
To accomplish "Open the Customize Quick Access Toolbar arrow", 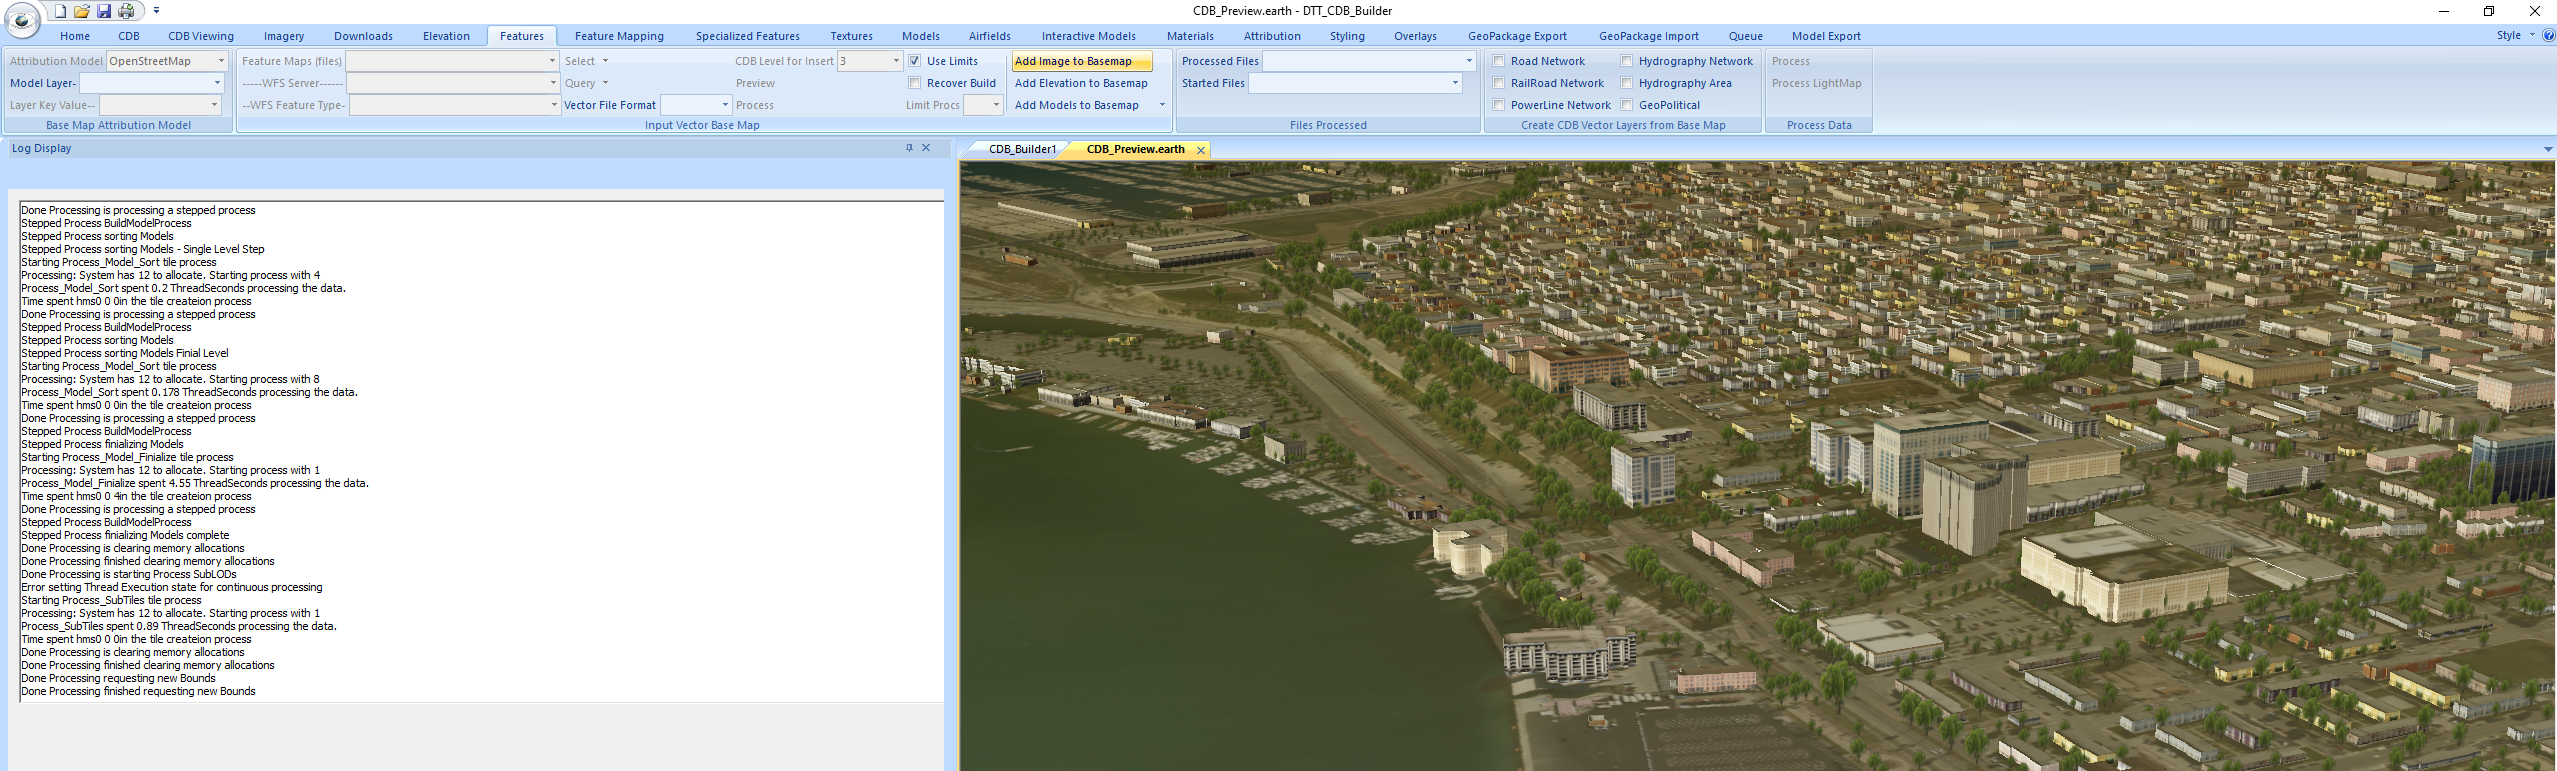I will (157, 11).
